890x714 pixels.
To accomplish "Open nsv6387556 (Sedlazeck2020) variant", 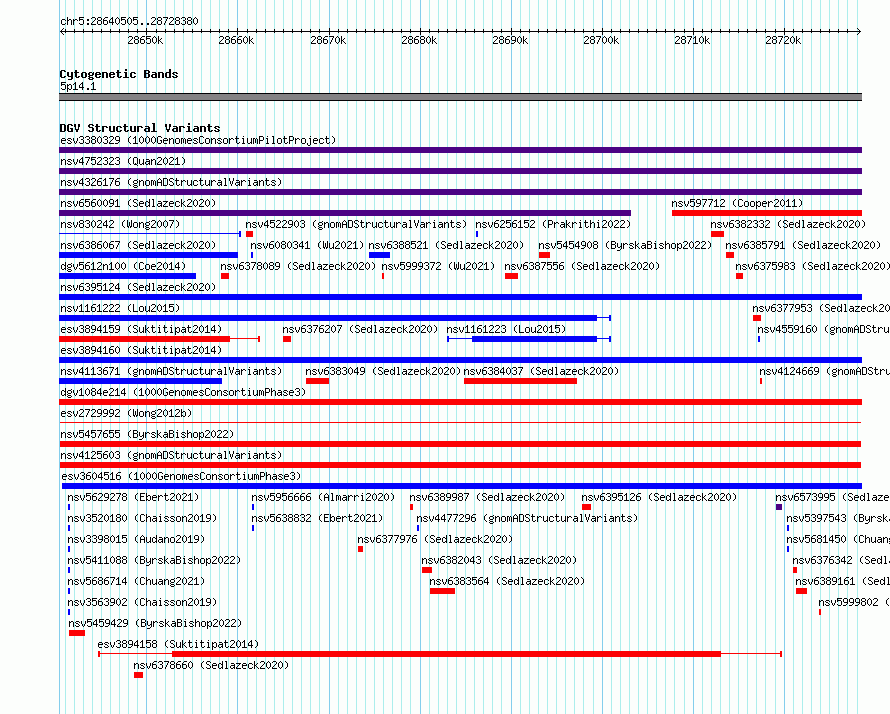I will pyautogui.click(x=582, y=266).
